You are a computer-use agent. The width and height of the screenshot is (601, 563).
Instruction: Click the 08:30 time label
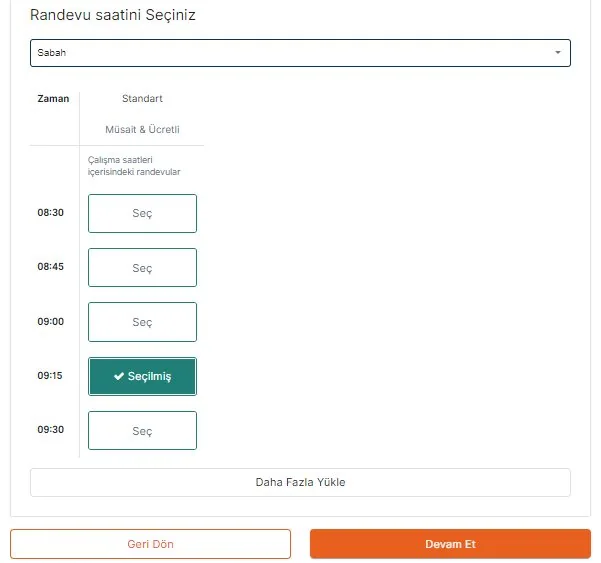pos(51,213)
